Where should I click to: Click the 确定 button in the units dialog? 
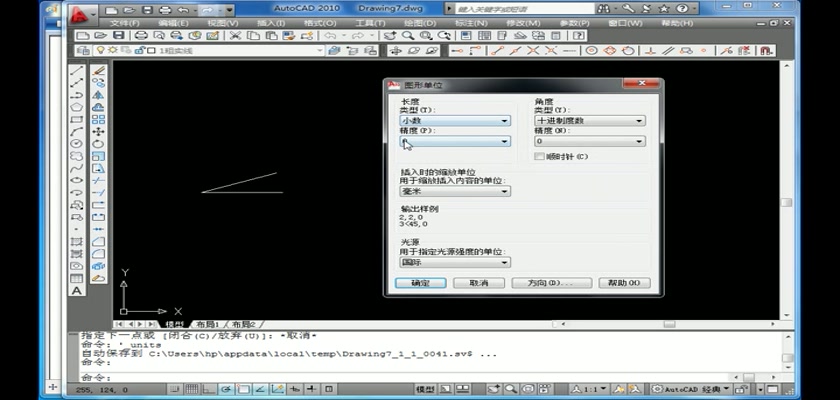[421, 283]
